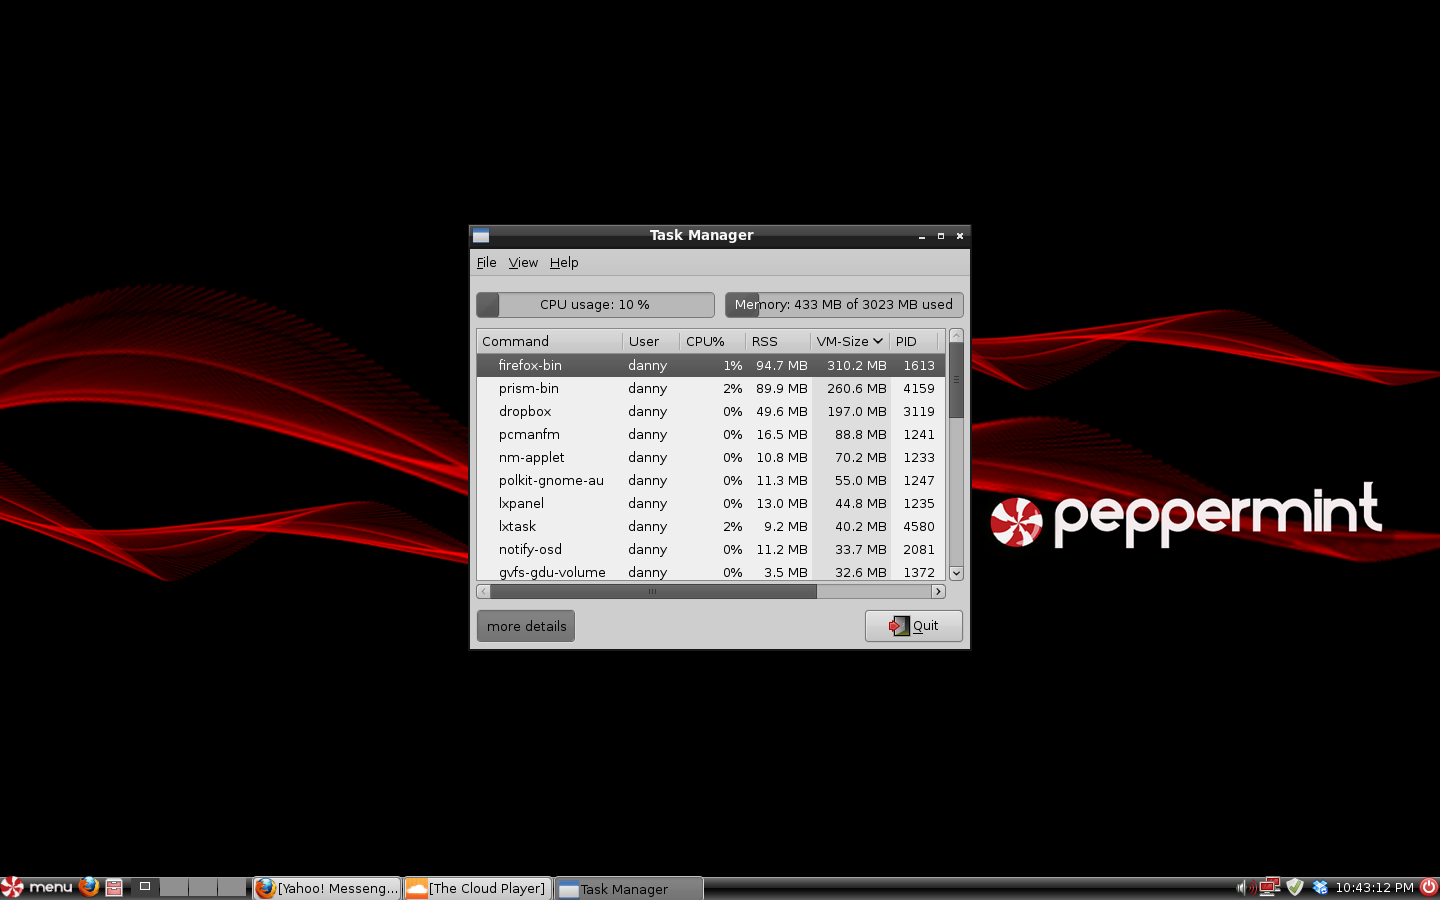Screen dimensions: 1440x900
Task: Select the pcmanfm process
Action: pyautogui.click(x=711, y=435)
